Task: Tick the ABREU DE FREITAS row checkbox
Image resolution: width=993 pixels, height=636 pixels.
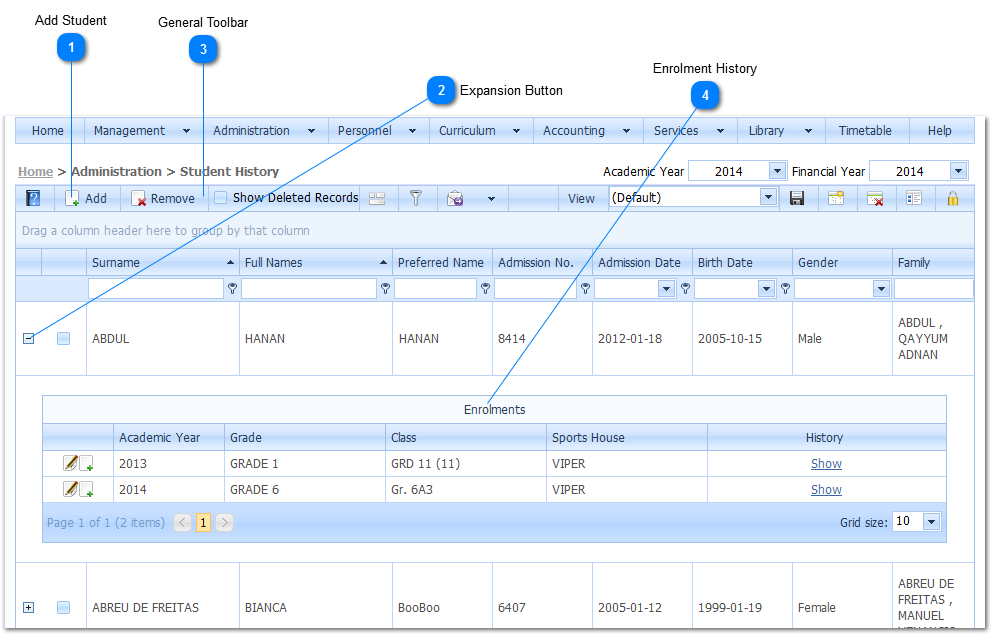Action: pos(64,607)
